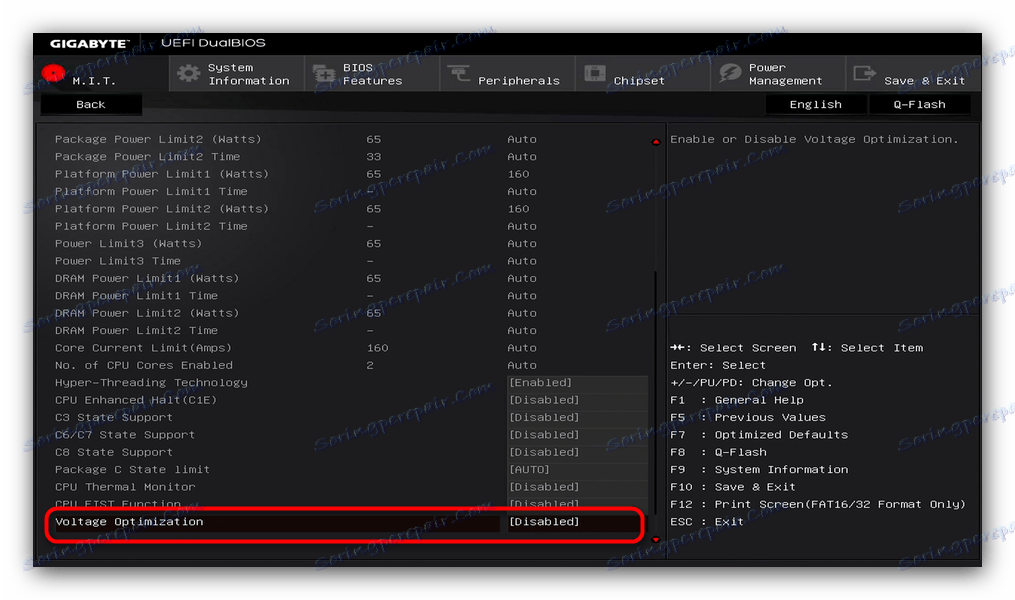Click the BIOS Features chip icon
This screenshot has width=1015, height=600.
(x=324, y=74)
